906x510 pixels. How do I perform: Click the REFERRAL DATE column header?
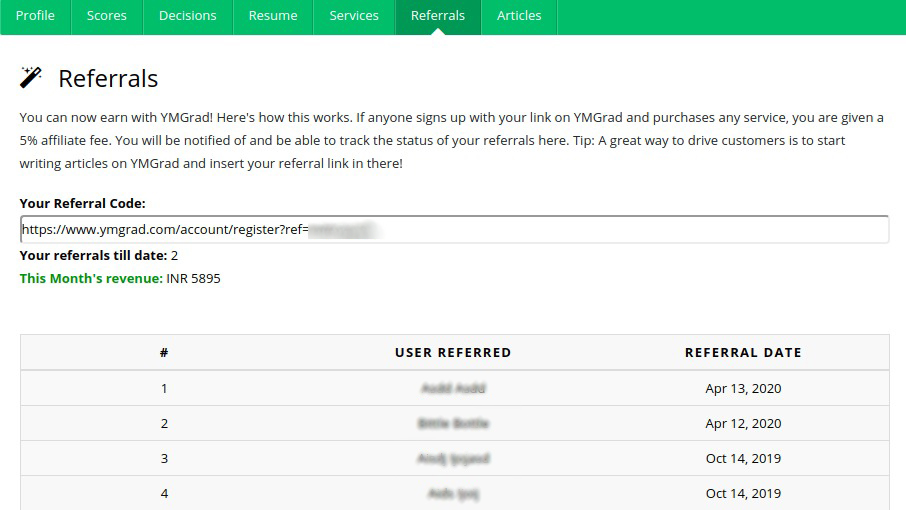(x=743, y=352)
